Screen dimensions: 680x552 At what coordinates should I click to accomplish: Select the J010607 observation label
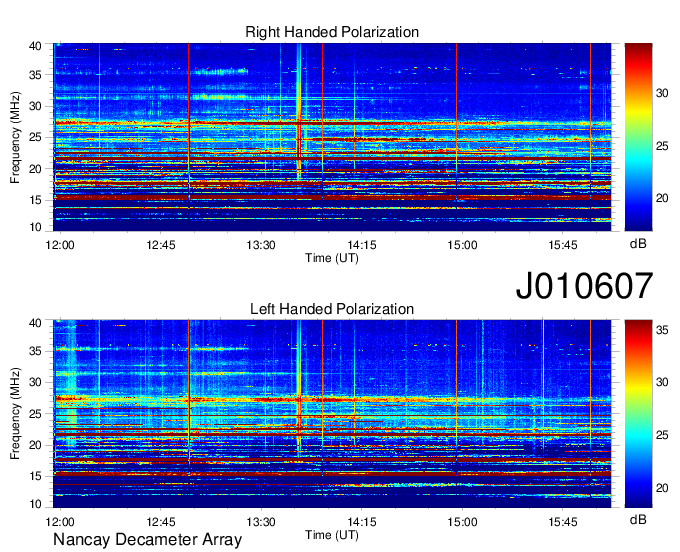click(584, 286)
